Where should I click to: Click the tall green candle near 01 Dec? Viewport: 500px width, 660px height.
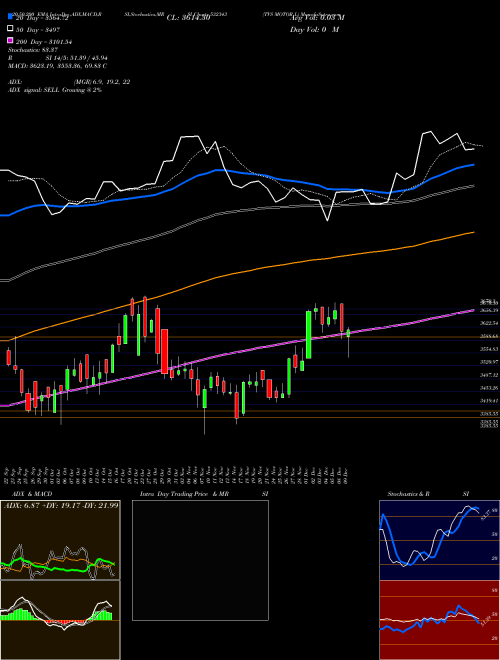click(309, 335)
